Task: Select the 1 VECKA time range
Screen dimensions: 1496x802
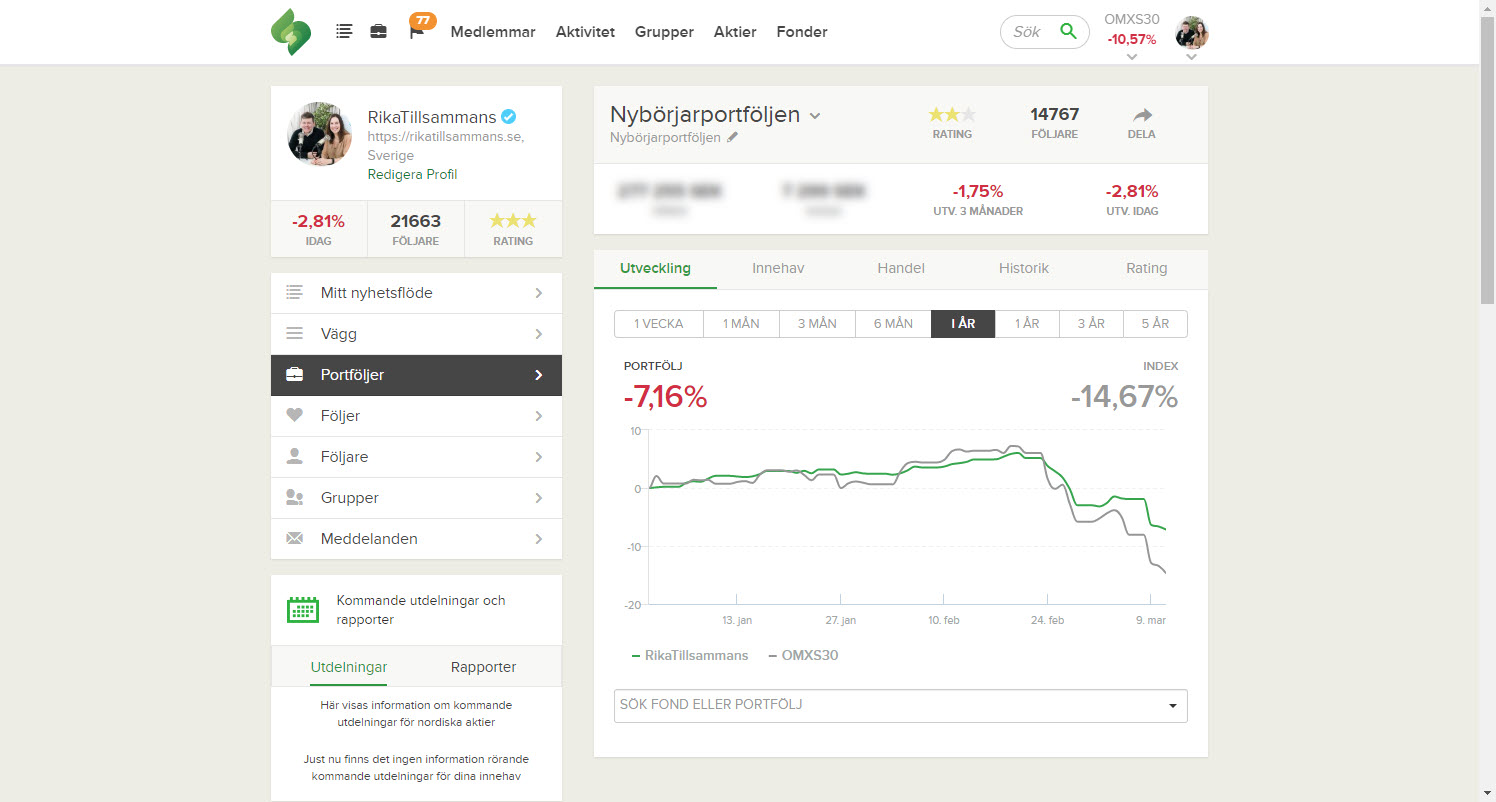Action: point(658,324)
